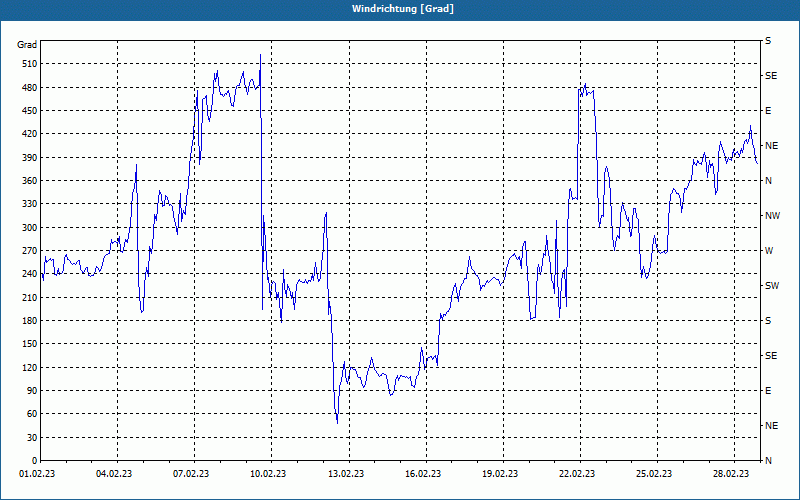
Task: Click the 420 y-axis value
Action: point(30,134)
